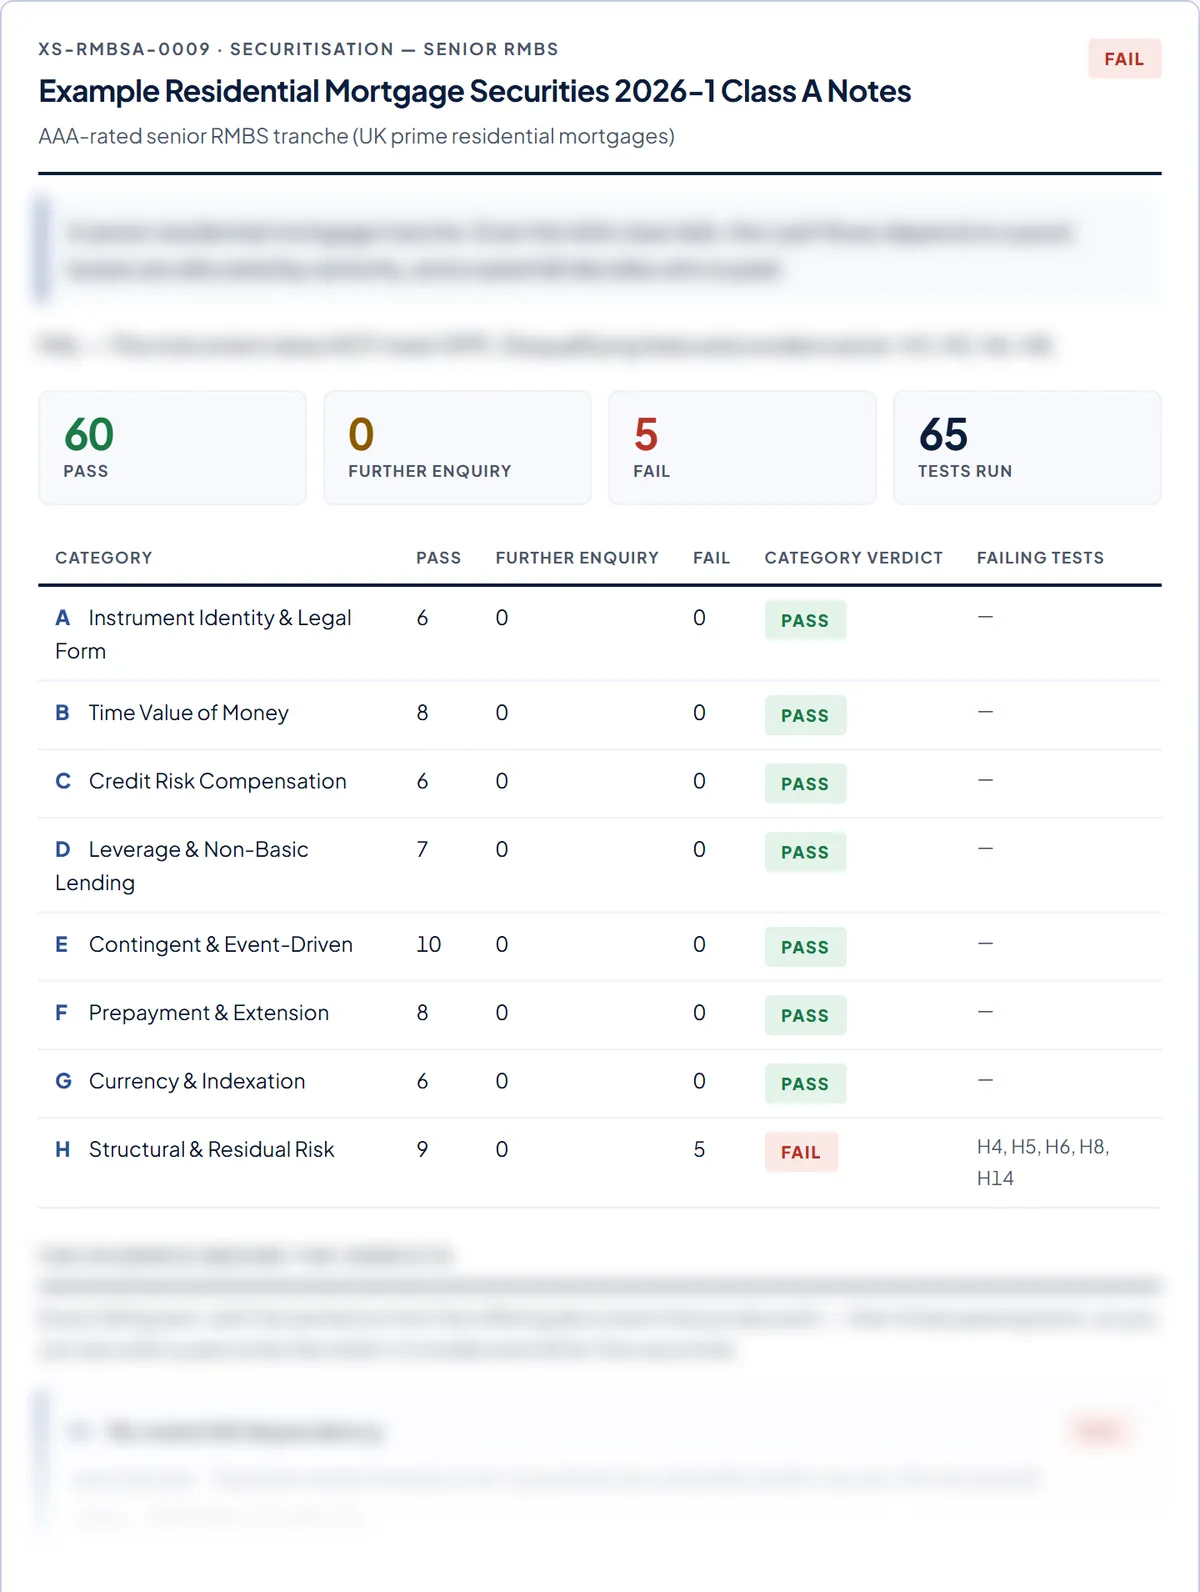Click the PASS verdict badge for Contingent & Event-Driven
1200x1592 pixels.
(x=805, y=947)
